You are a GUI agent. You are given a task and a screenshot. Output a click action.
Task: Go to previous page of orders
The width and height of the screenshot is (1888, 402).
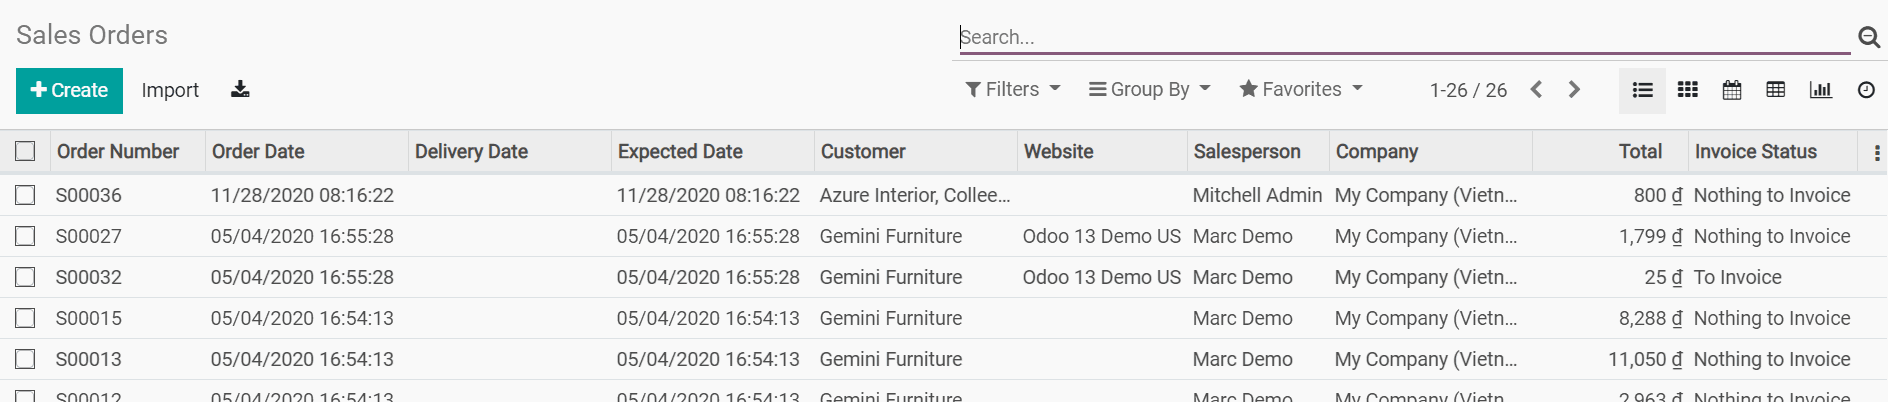coord(1537,90)
